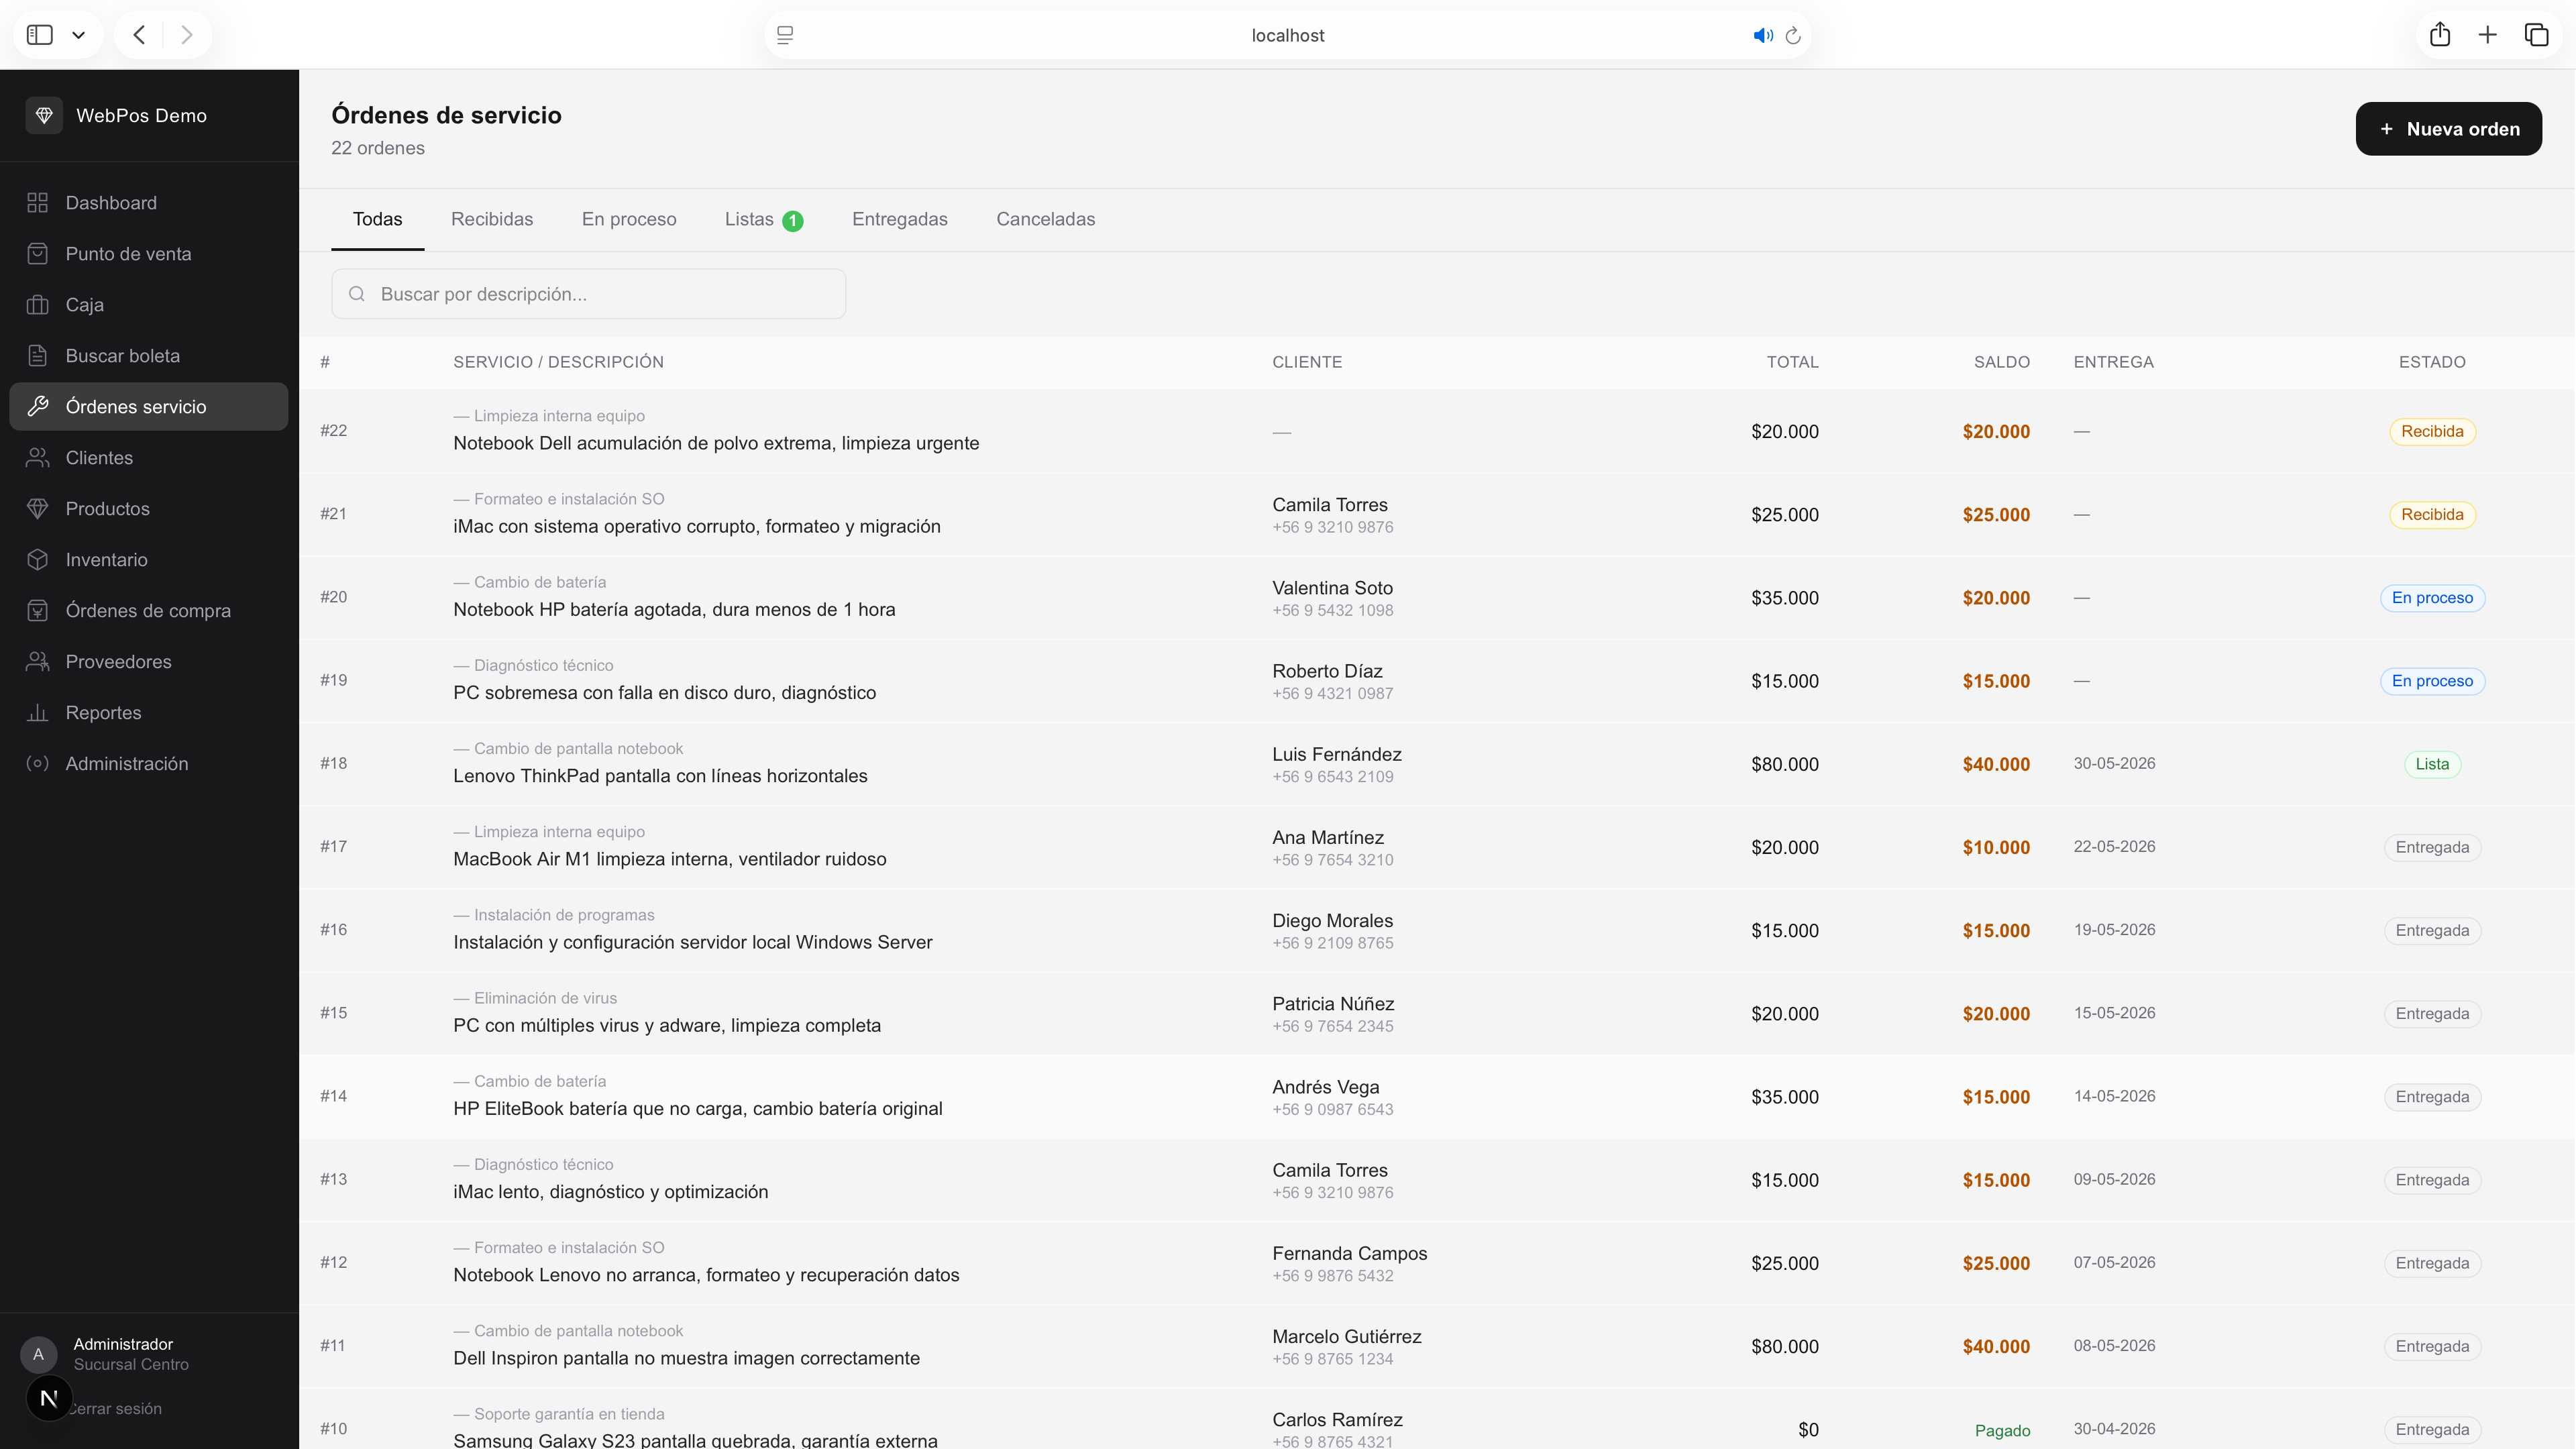Open Punto de venta in sidebar
The image size is (2576, 1449).
click(x=149, y=254)
